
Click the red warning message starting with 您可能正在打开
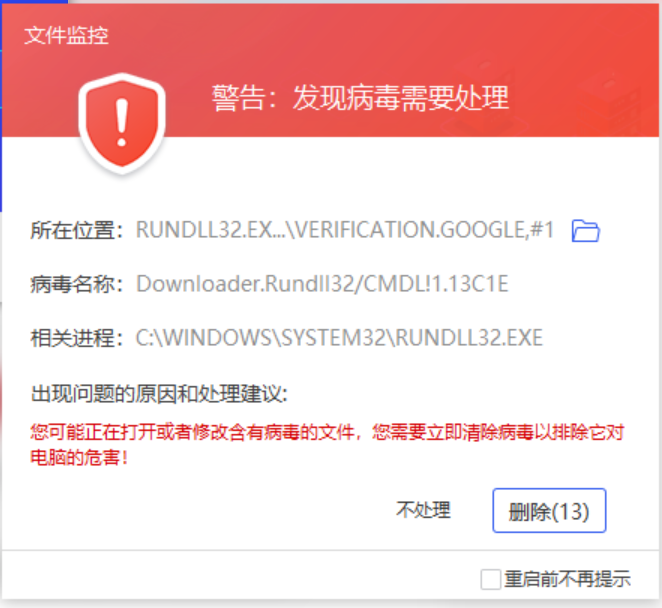tap(327, 445)
